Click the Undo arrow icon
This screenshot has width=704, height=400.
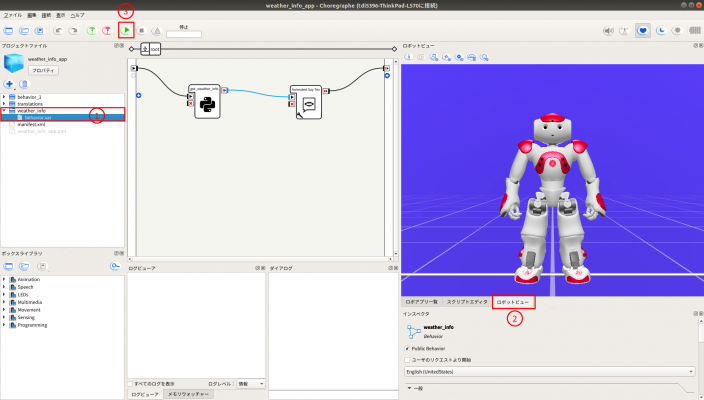pos(58,31)
